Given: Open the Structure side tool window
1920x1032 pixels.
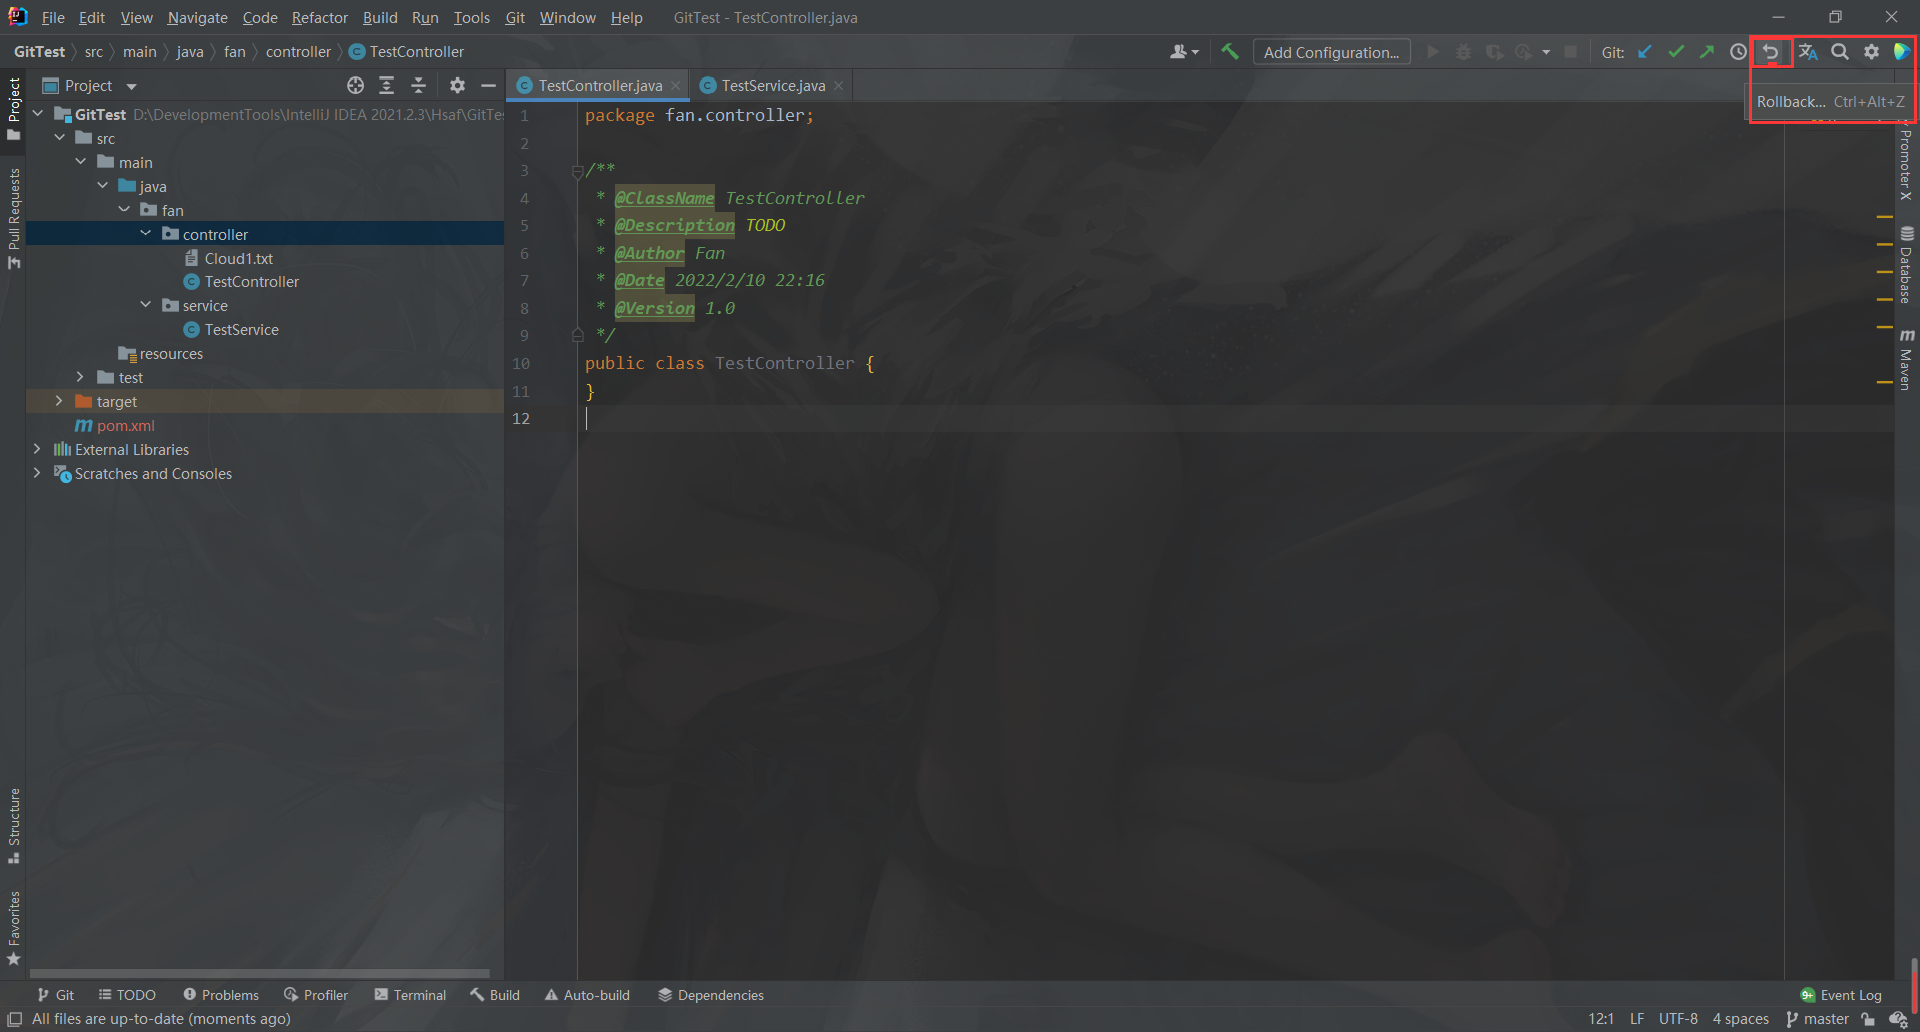Looking at the screenshot, I should (14, 826).
